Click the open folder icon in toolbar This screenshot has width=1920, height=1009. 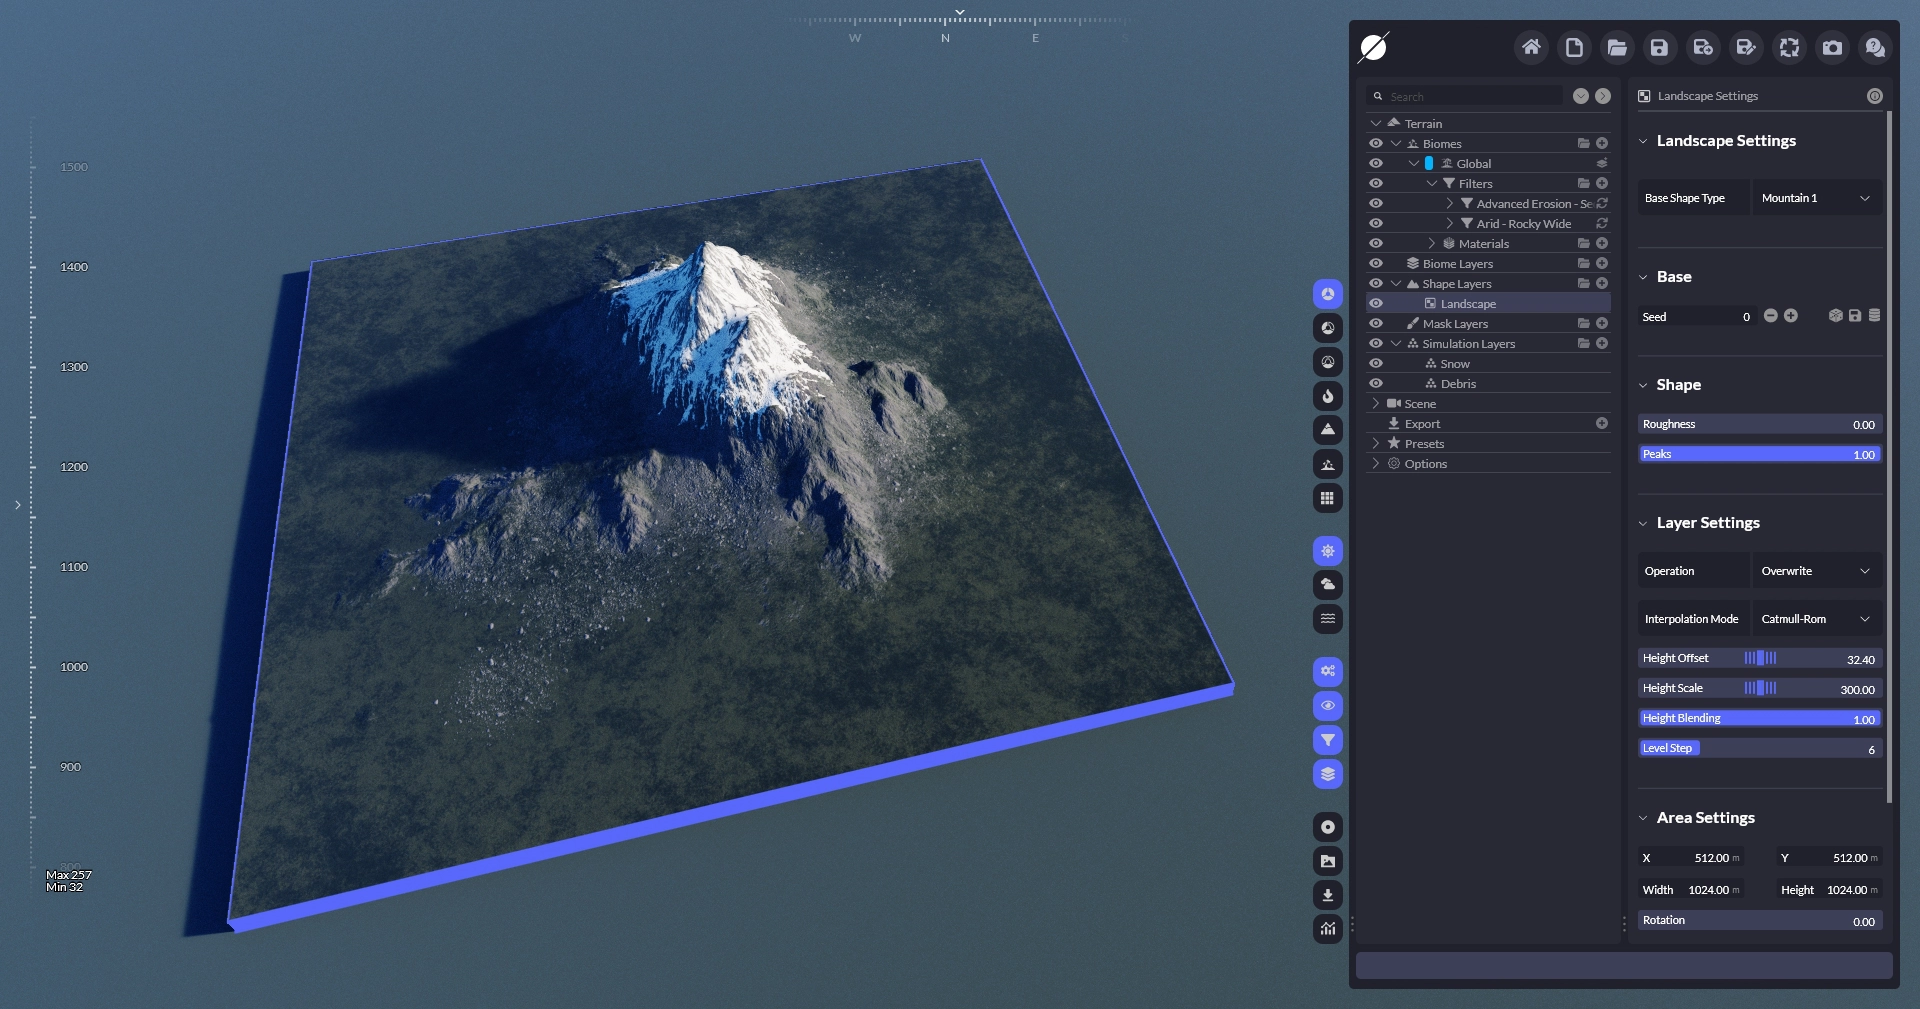(1617, 47)
